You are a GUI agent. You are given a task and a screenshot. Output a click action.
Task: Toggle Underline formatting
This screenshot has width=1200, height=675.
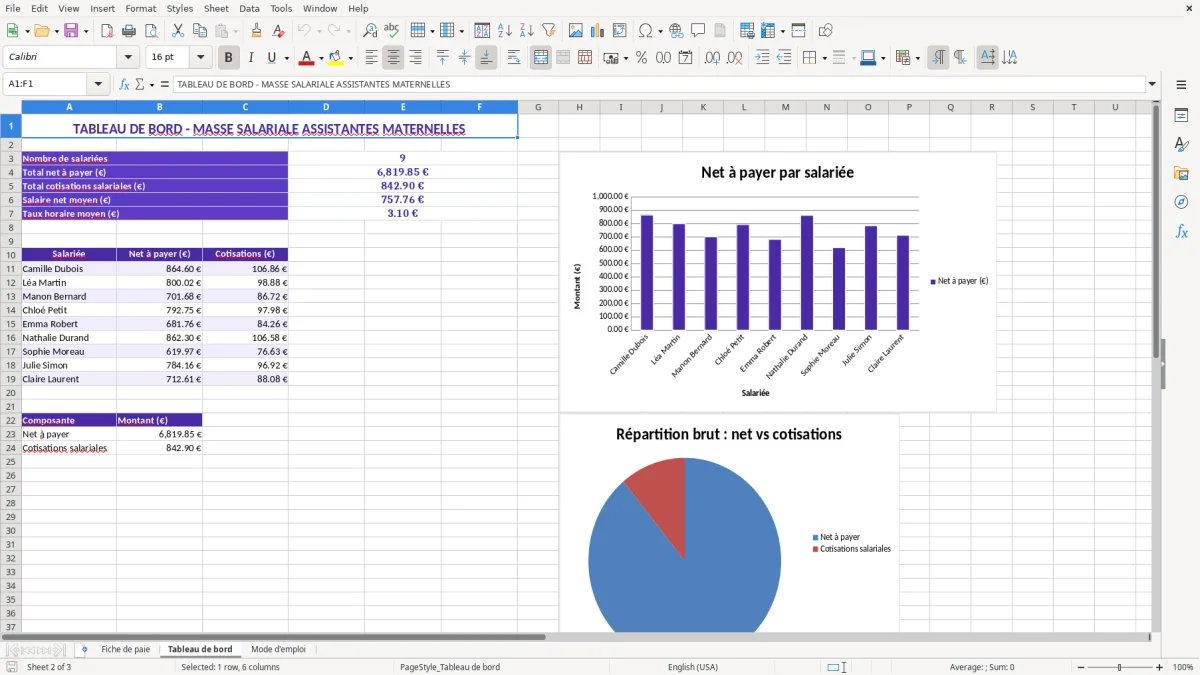tap(271, 58)
